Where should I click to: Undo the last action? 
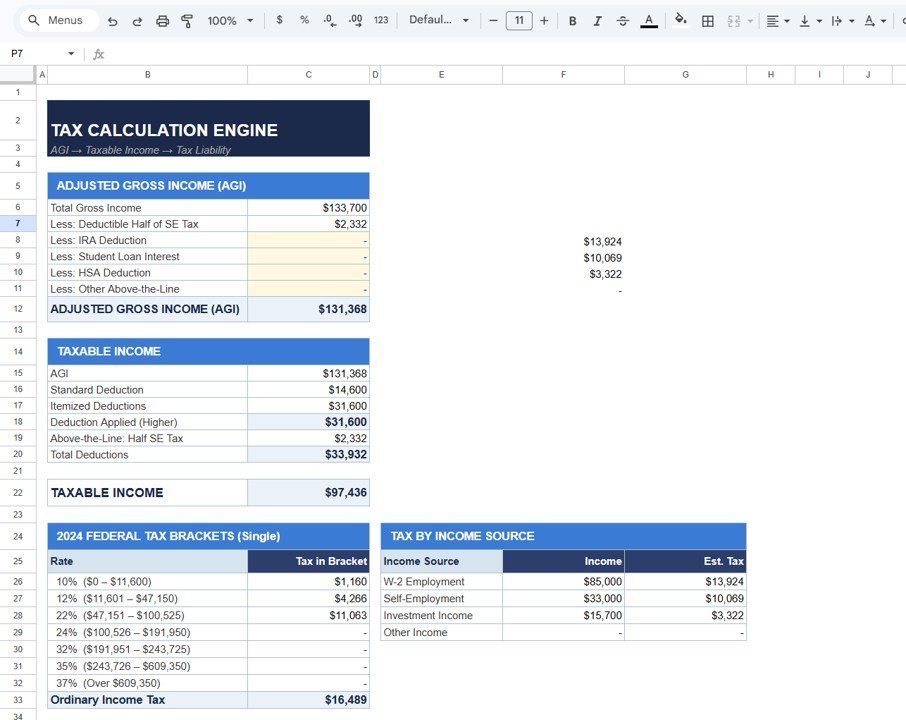pyautogui.click(x=111, y=19)
